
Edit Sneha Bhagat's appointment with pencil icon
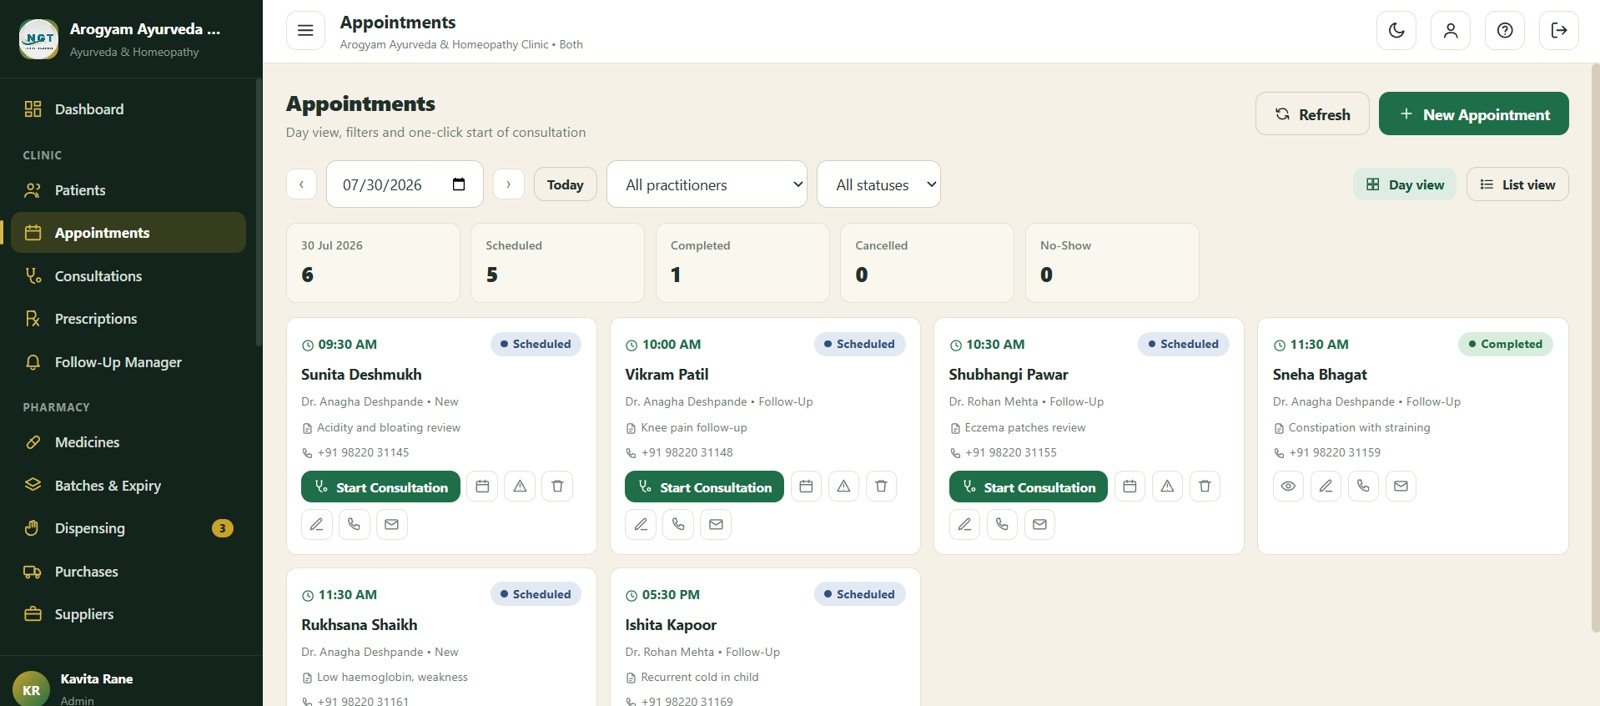1326,486
